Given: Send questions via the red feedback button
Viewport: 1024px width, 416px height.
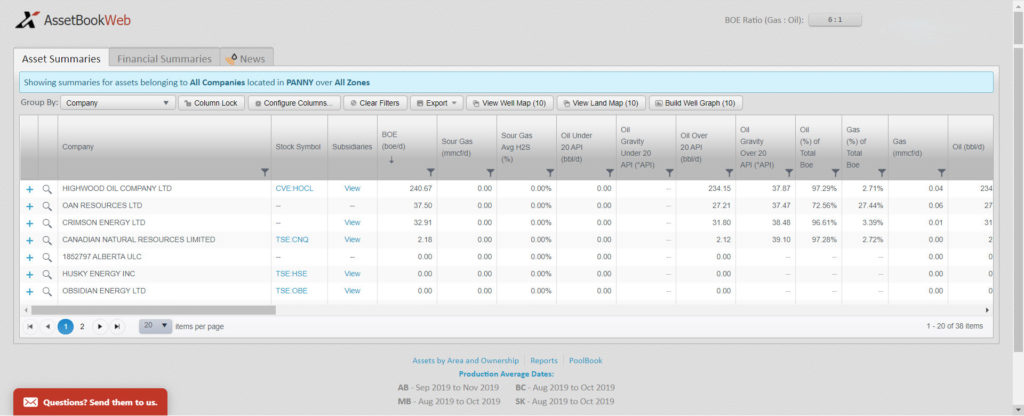Looking at the screenshot, I should (x=90, y=402).
